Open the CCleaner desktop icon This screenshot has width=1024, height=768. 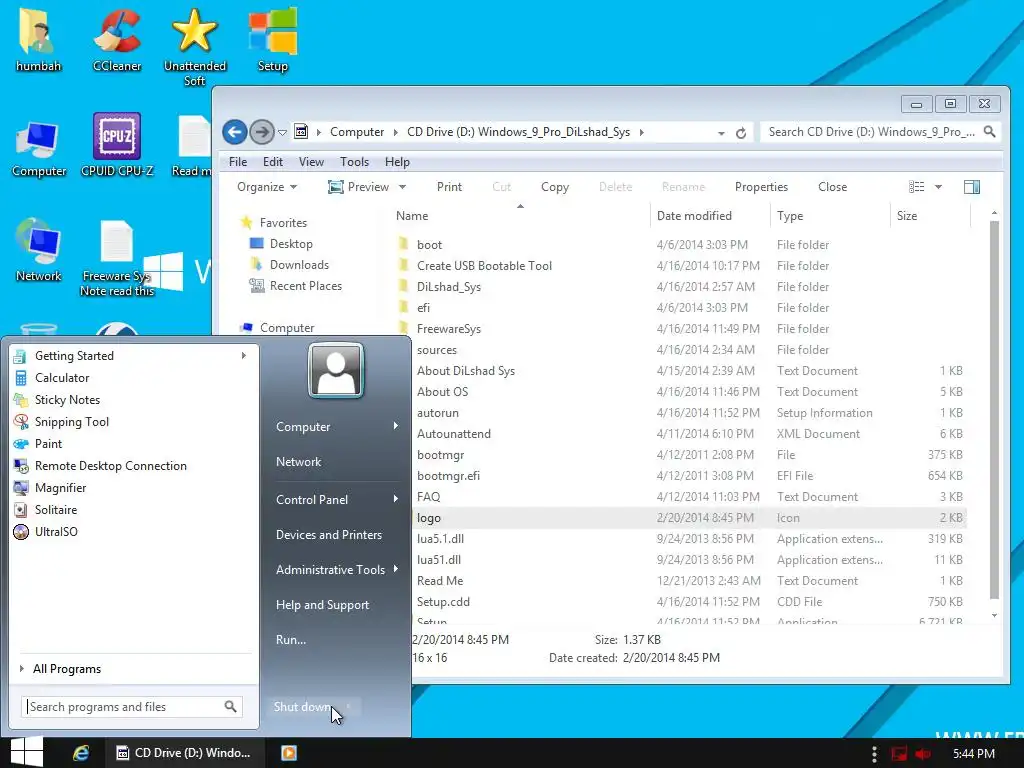(x=117, y=40)
